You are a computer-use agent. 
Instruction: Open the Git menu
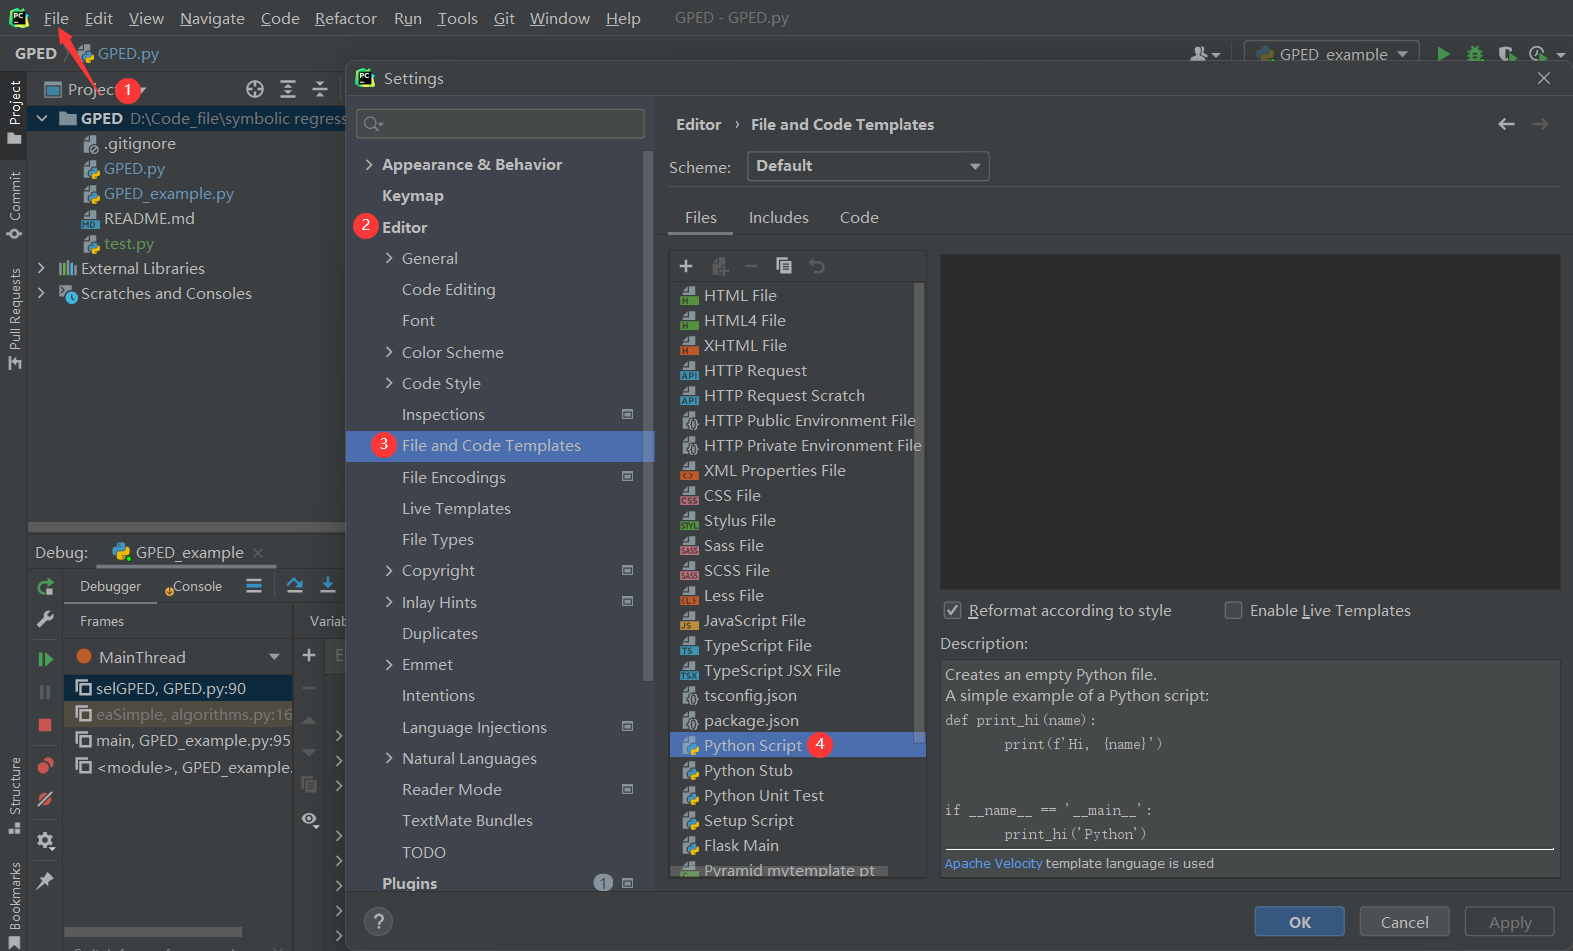(504, 18)
